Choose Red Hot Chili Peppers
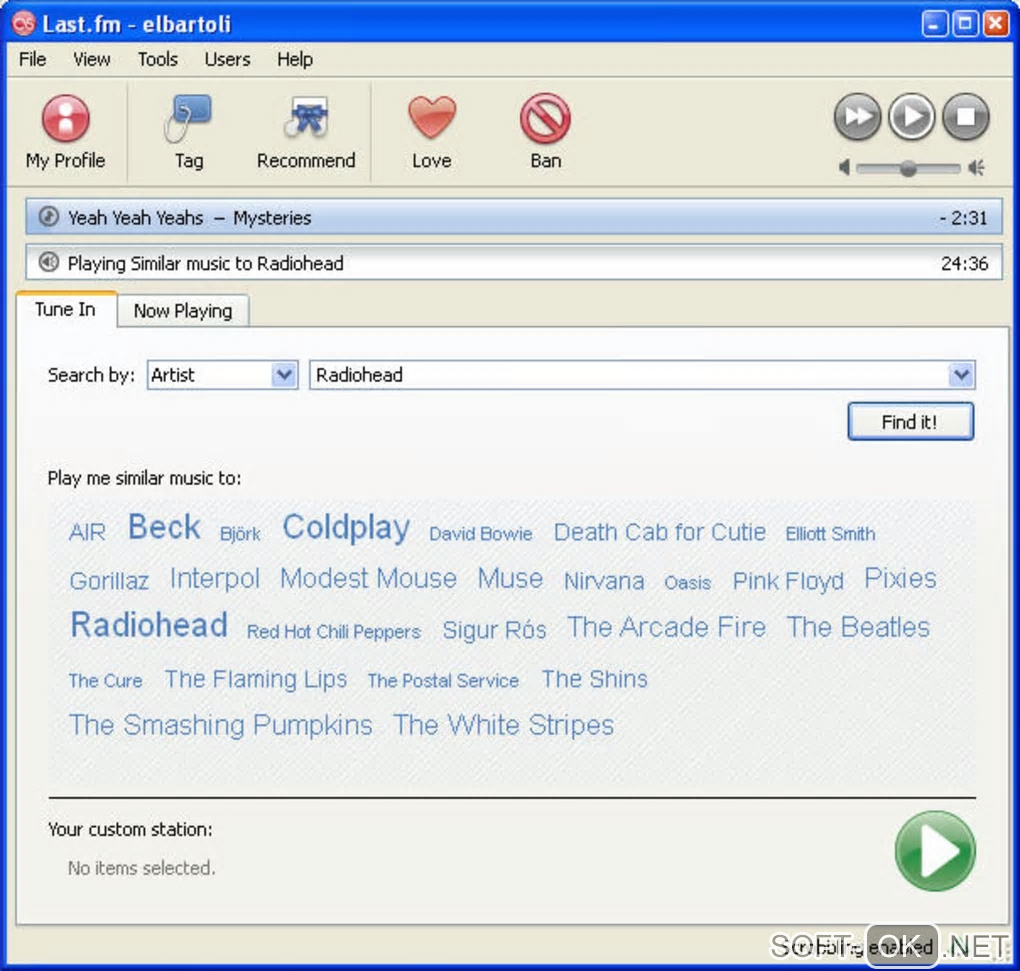1020x971 pixels. 334,632
